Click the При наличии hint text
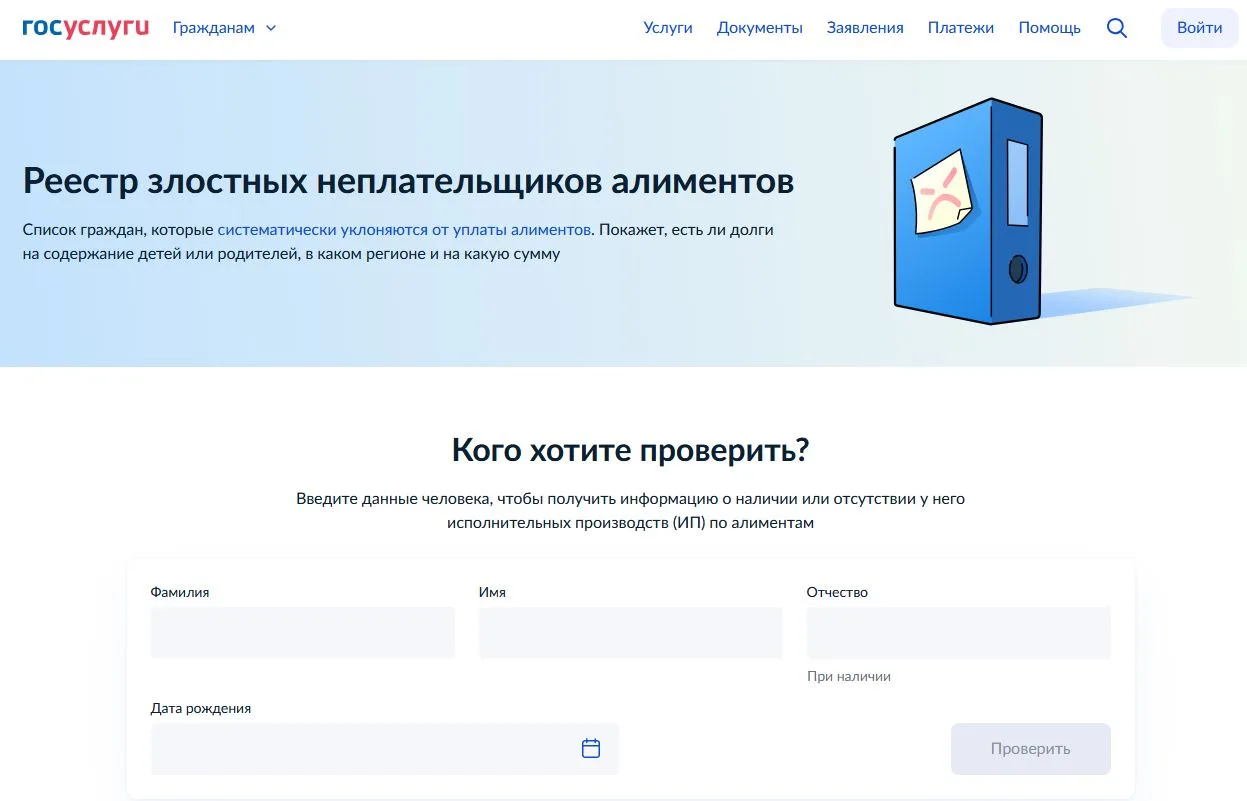This screenshot has width=1247, height=801. click(849, 677)
